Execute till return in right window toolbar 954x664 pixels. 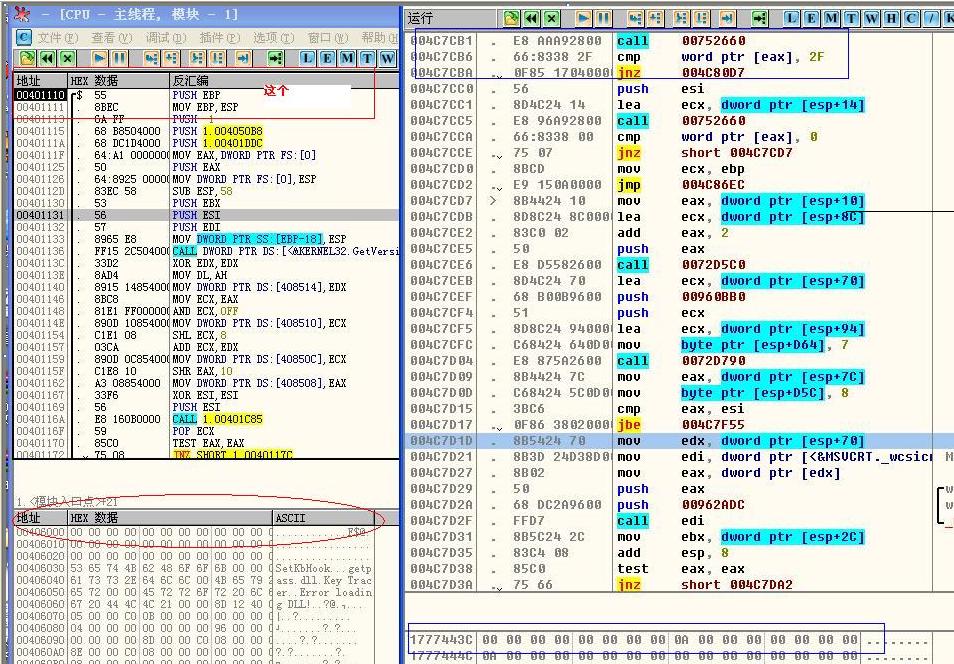click(x=728, y=18)
